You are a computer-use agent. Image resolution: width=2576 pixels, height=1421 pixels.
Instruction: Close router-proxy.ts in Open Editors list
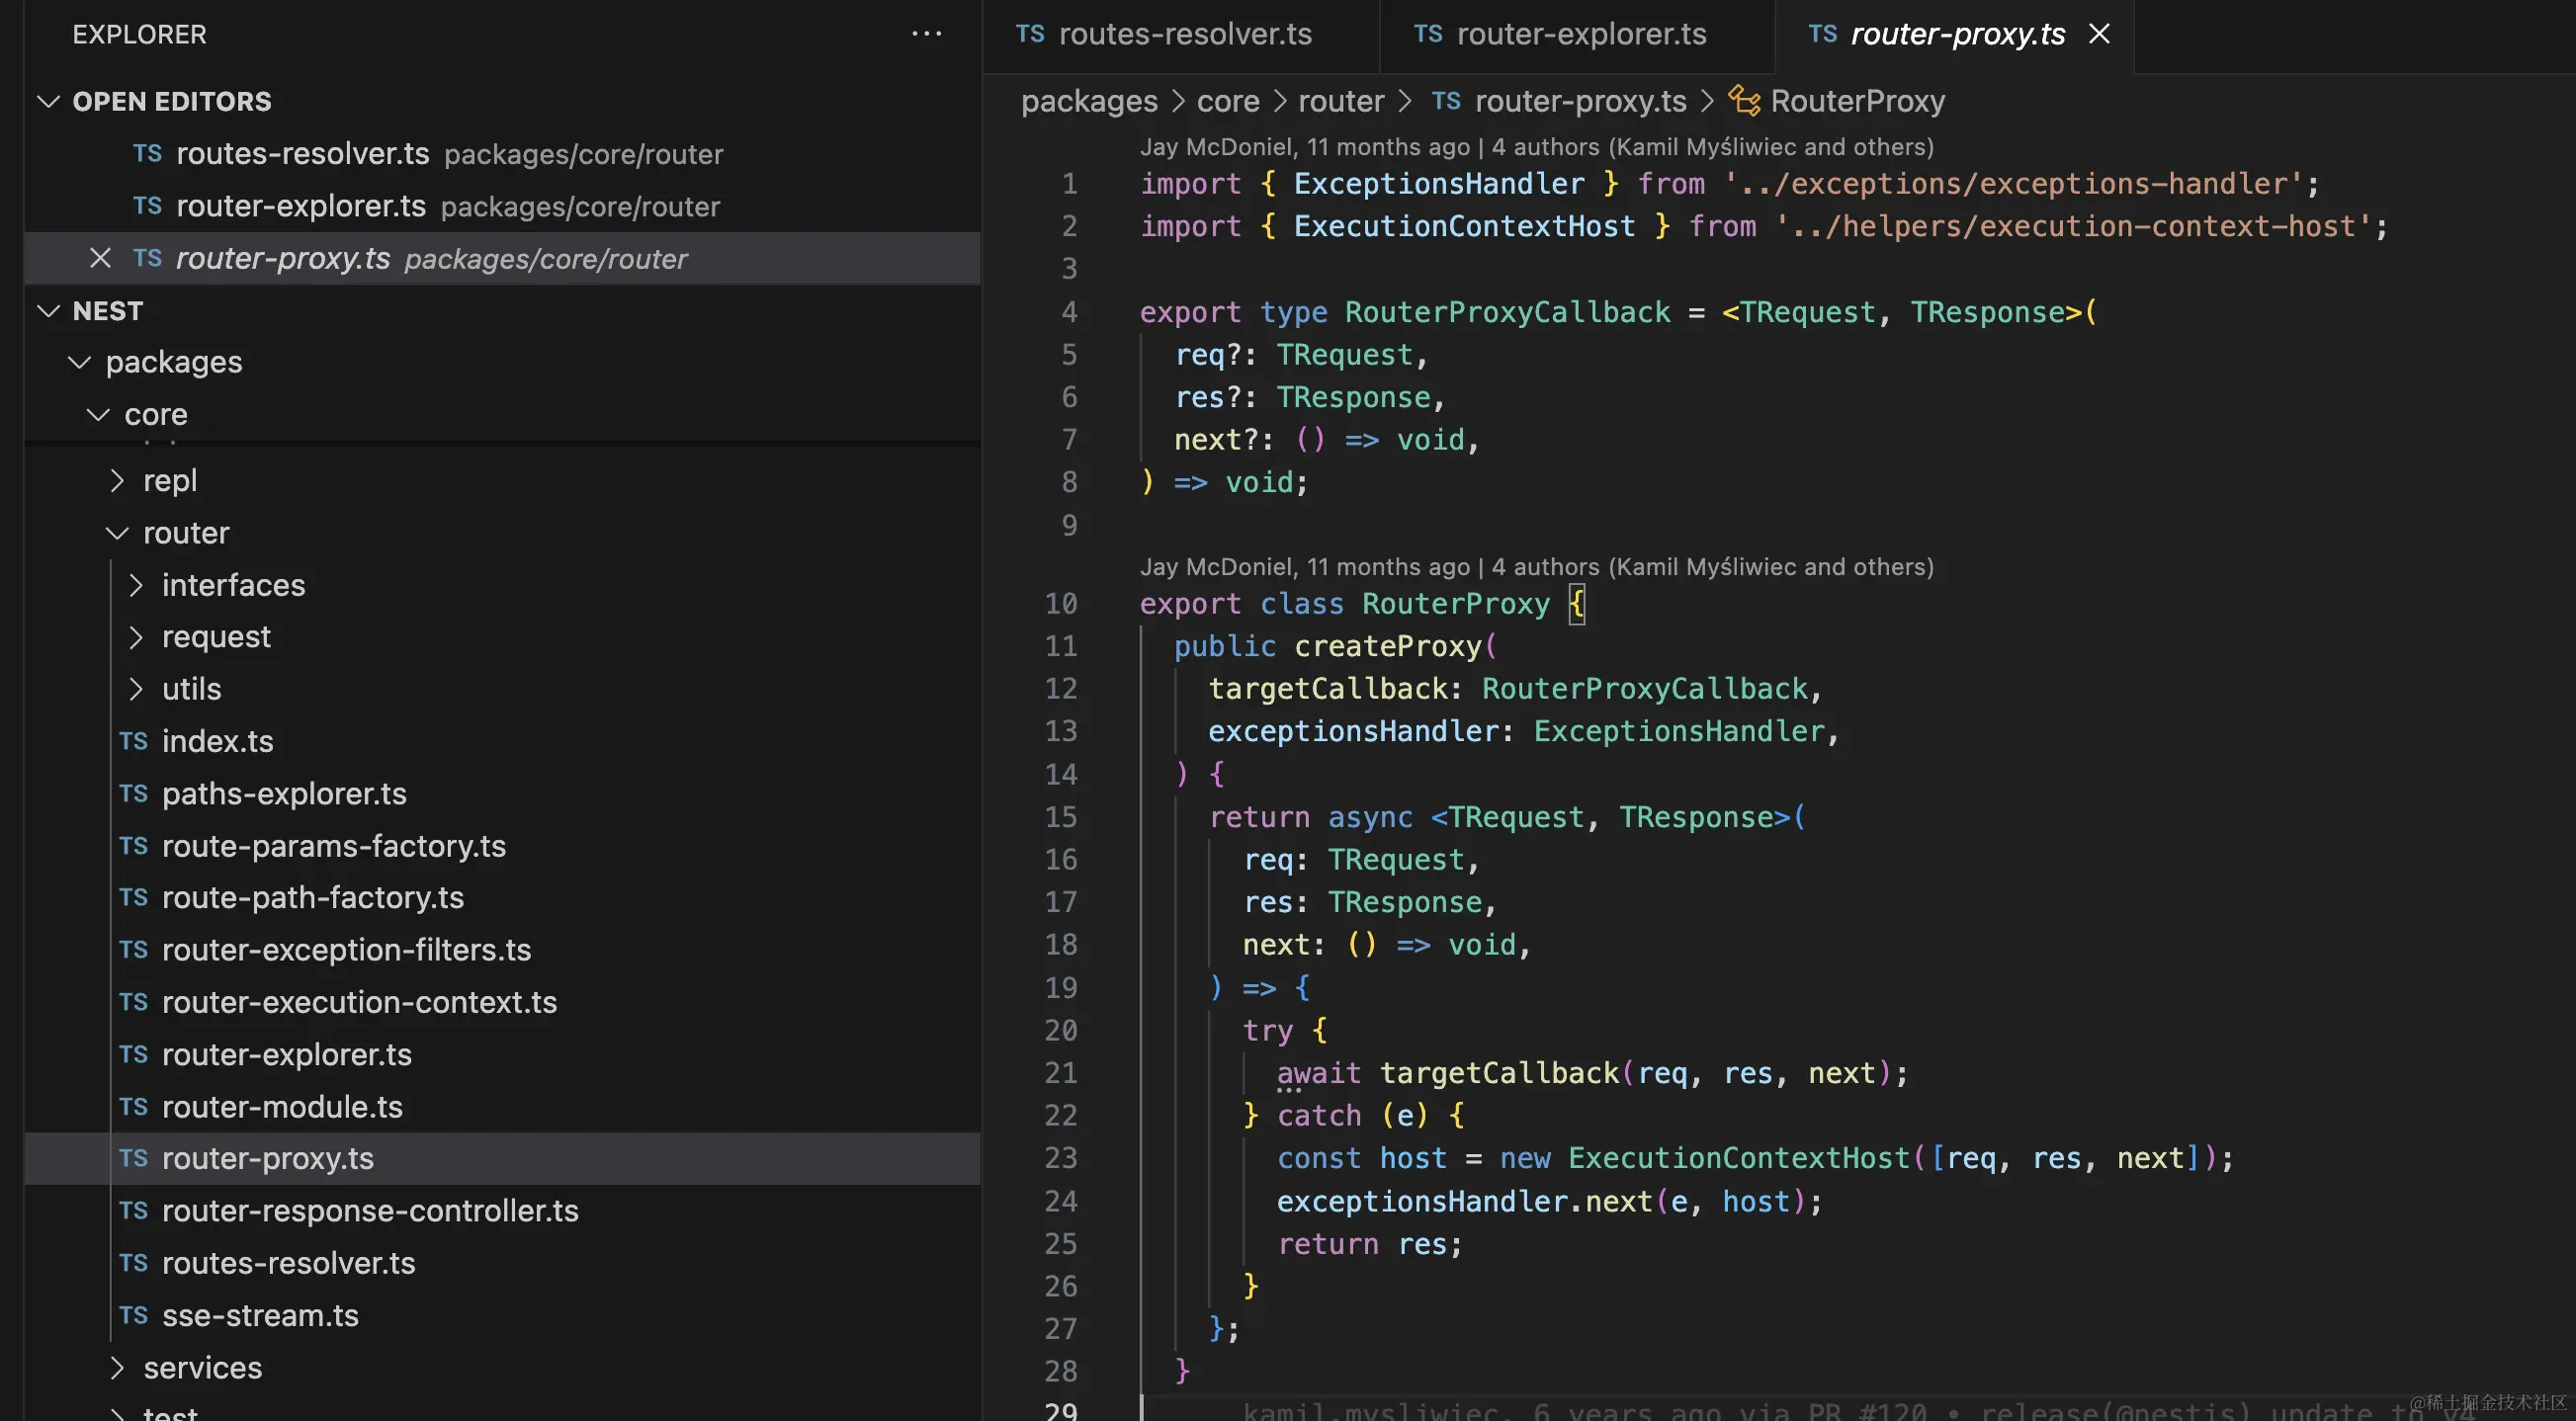[x=100, y=258]
